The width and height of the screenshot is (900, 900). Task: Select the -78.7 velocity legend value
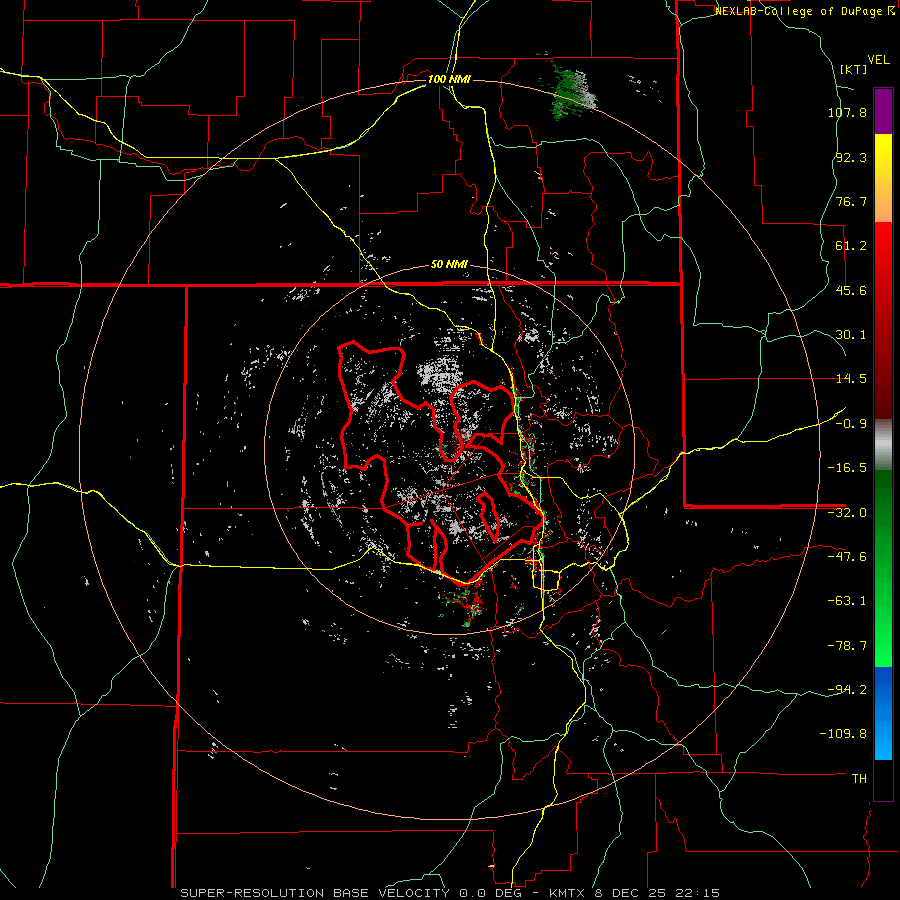click(x=847, y=646)
